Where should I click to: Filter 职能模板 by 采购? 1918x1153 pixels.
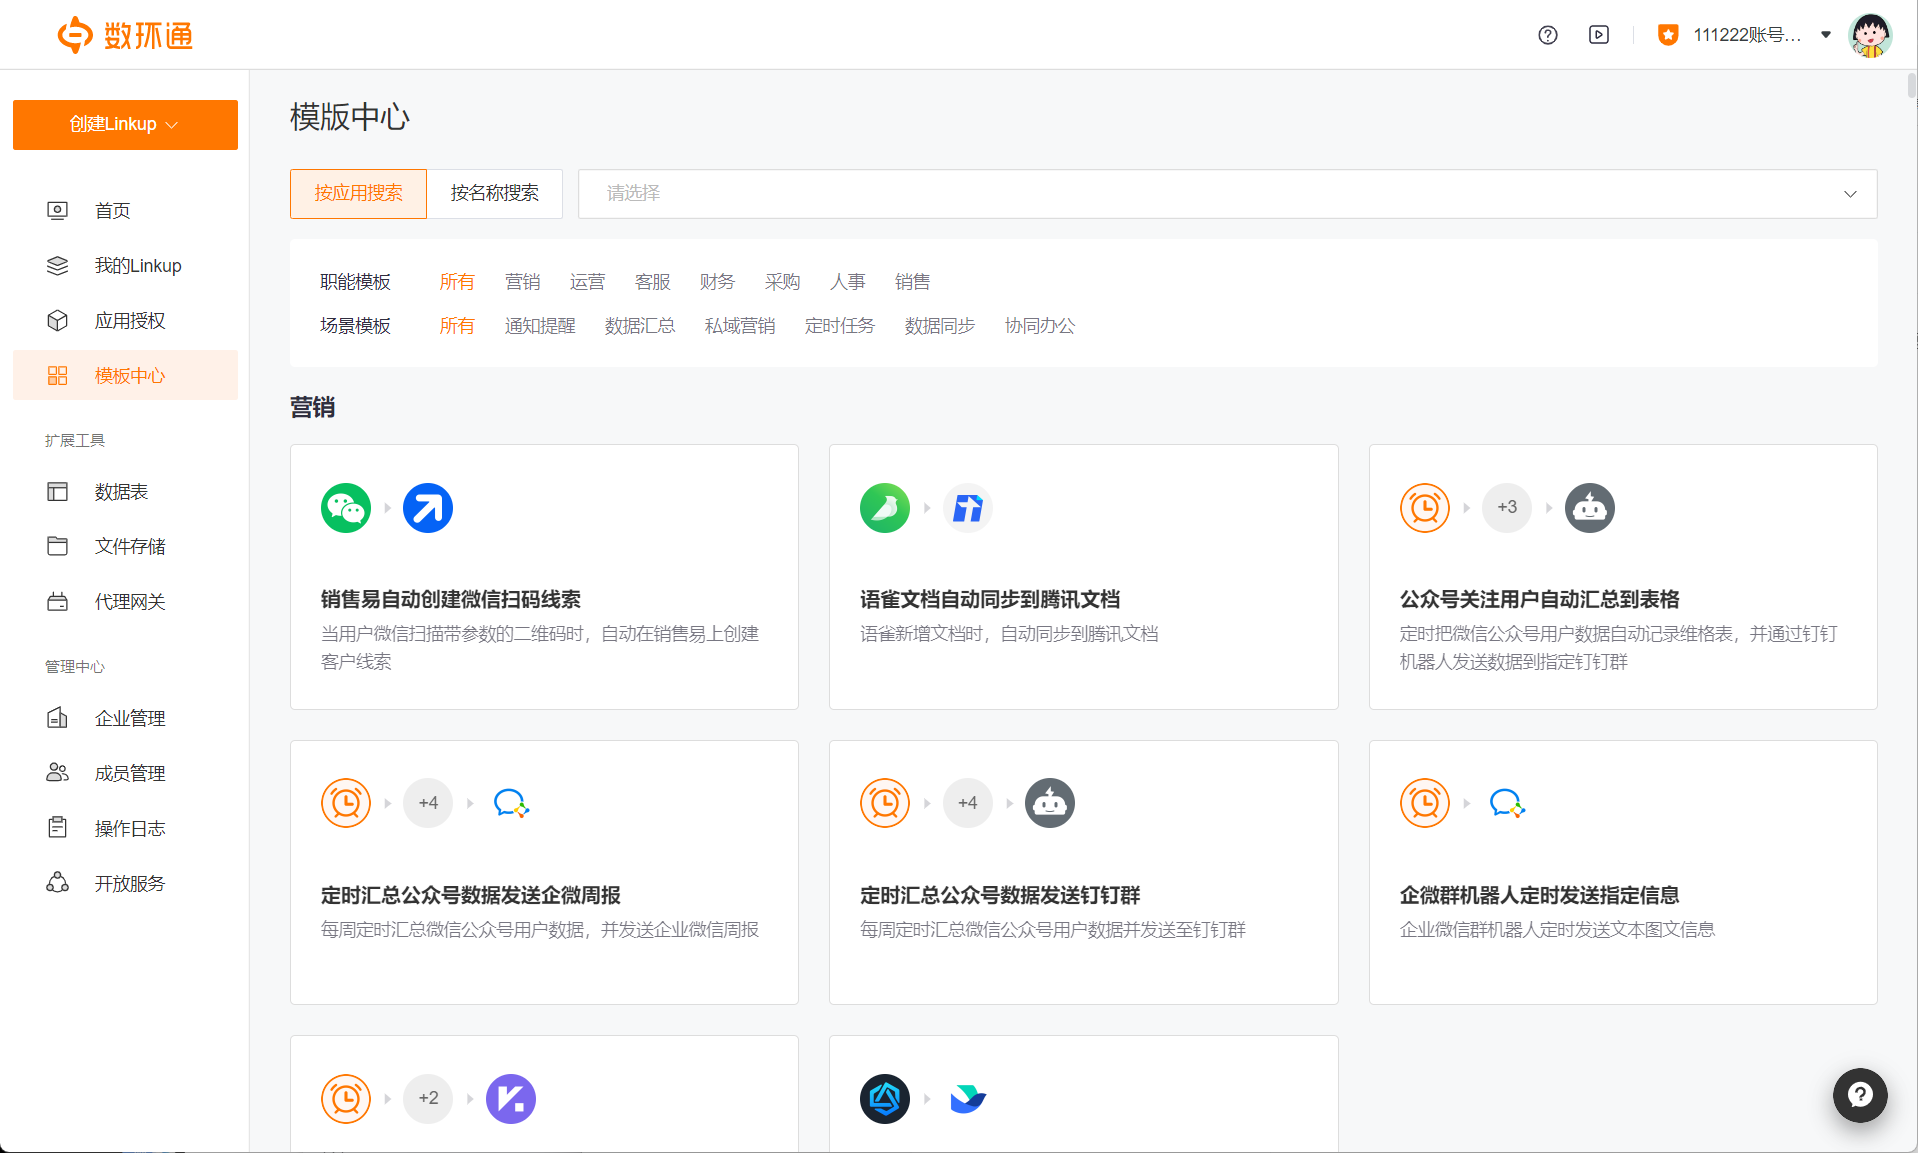[x=782, y=282]
